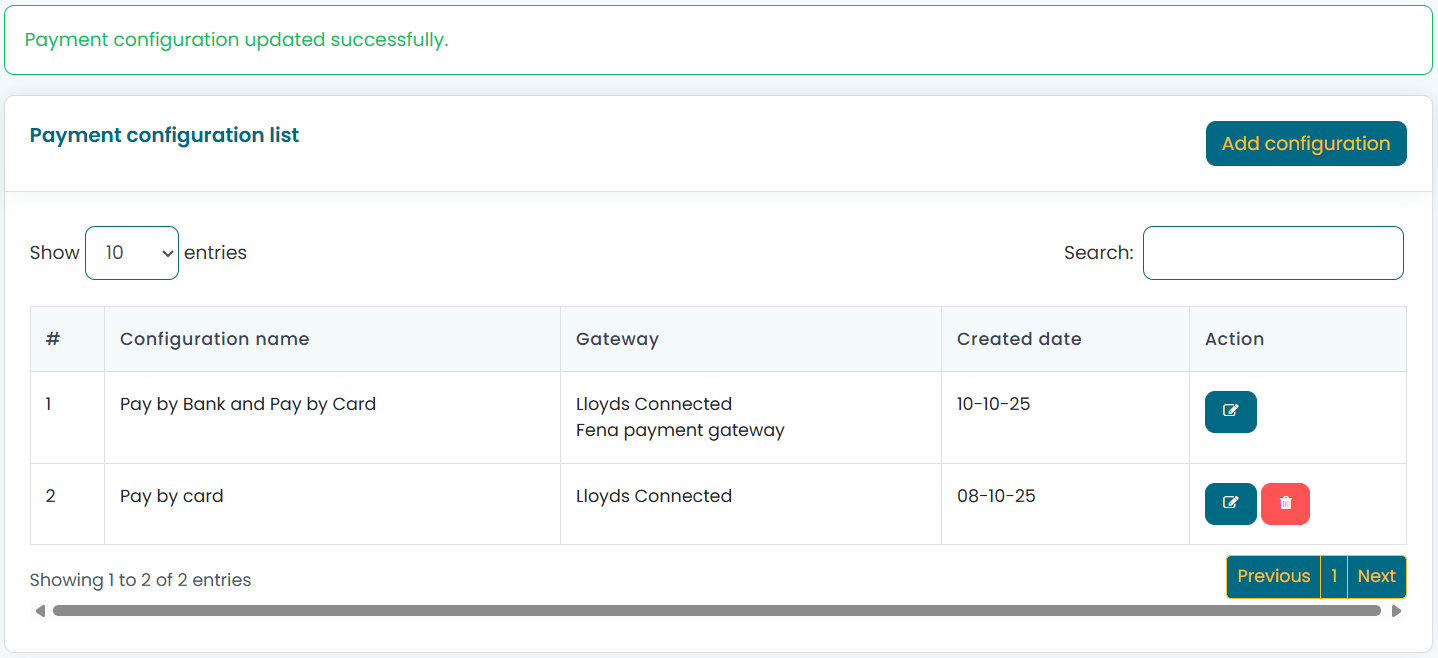This screenshot has width=1438, height=658.
Task: Delete the Pay by card configuration
Action: click(1285, 504)
